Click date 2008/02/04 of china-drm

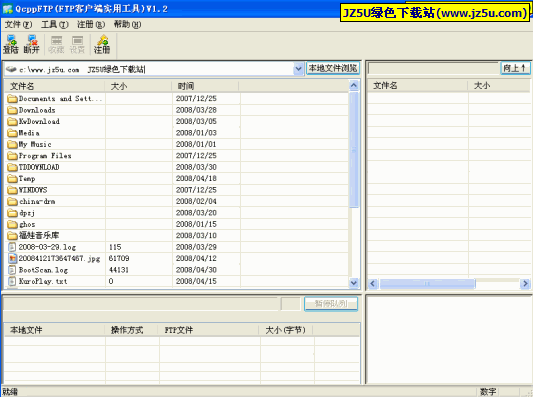(196, 202)
